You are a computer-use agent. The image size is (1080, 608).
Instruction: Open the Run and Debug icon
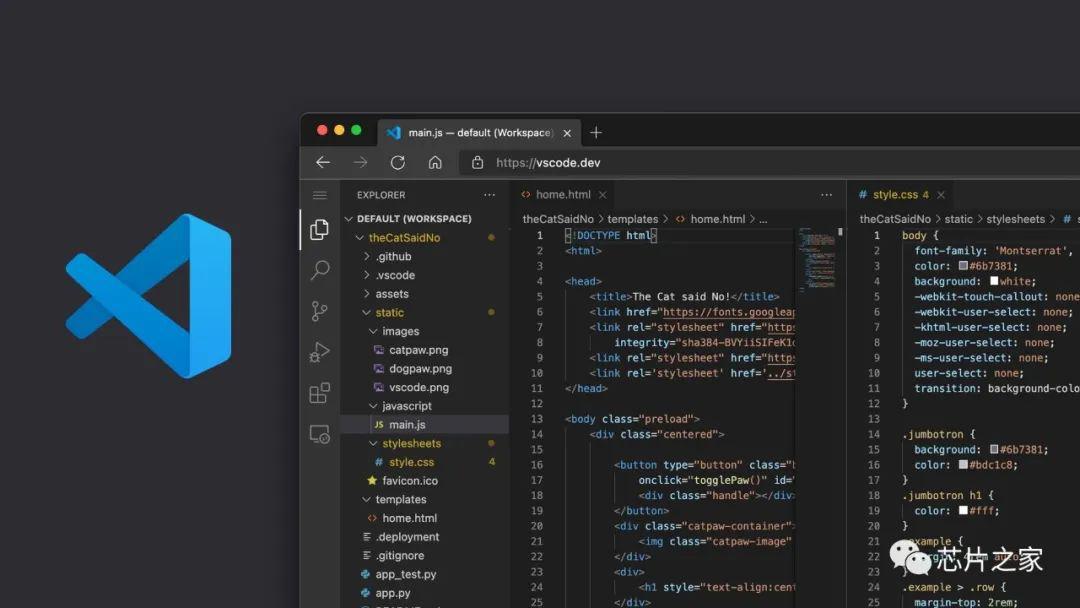tap(320, 352)
